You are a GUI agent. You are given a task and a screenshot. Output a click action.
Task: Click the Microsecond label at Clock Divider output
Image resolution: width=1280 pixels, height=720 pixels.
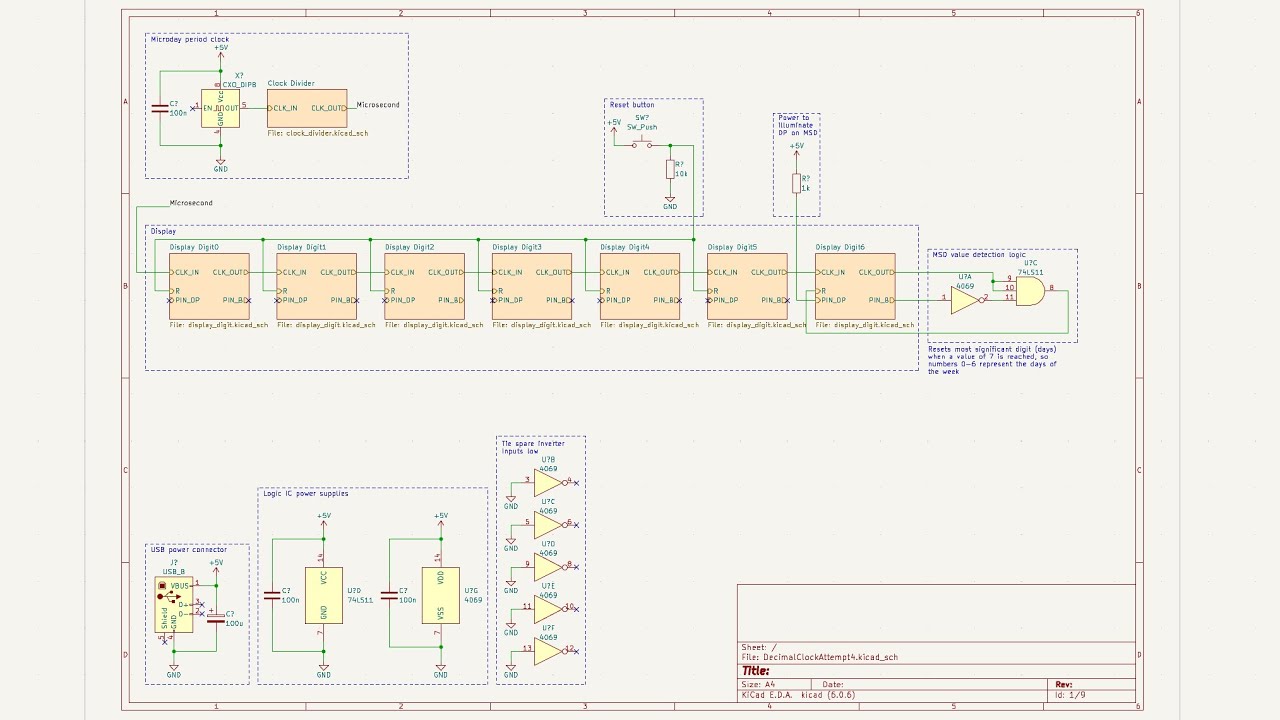[x=378, y=105]
